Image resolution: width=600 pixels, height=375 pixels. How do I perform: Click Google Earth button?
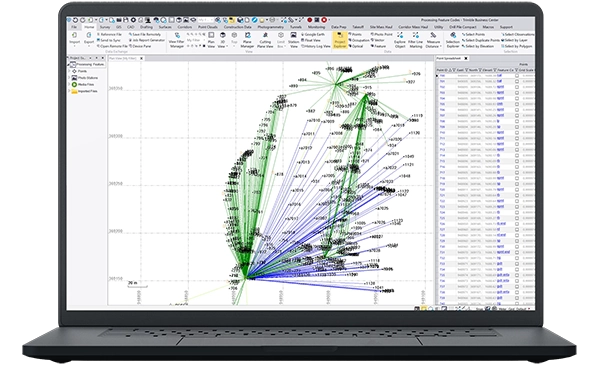click(x=313, y=34)
